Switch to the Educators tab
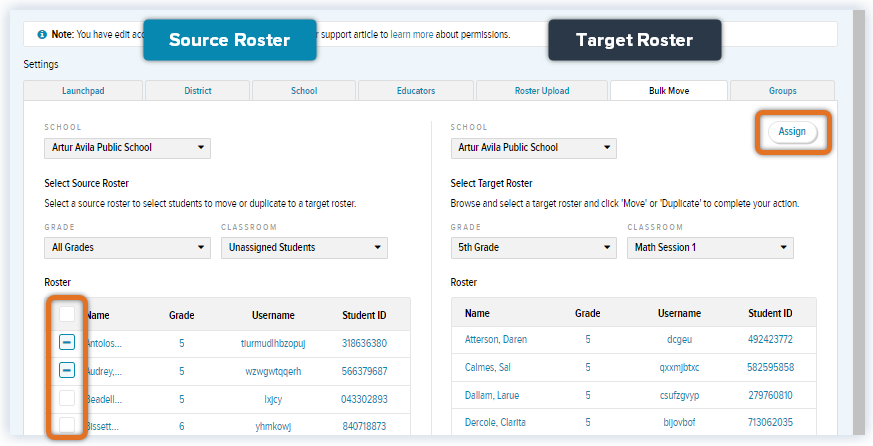The height and width of the screenshot is (446, 873). [416, 91]
